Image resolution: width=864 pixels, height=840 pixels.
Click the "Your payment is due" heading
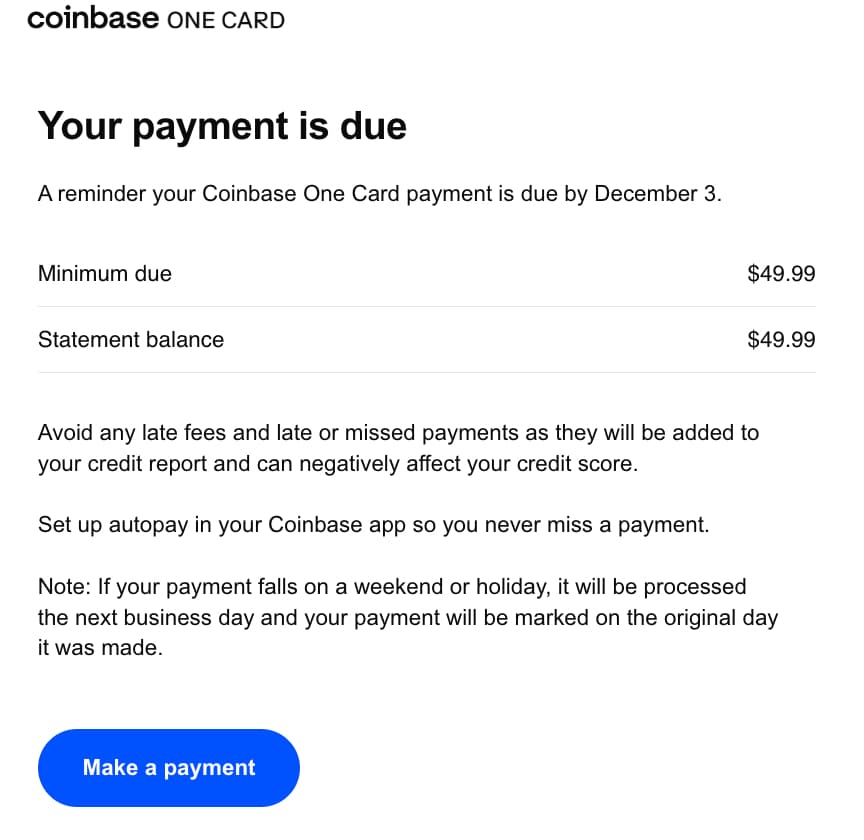222,127
